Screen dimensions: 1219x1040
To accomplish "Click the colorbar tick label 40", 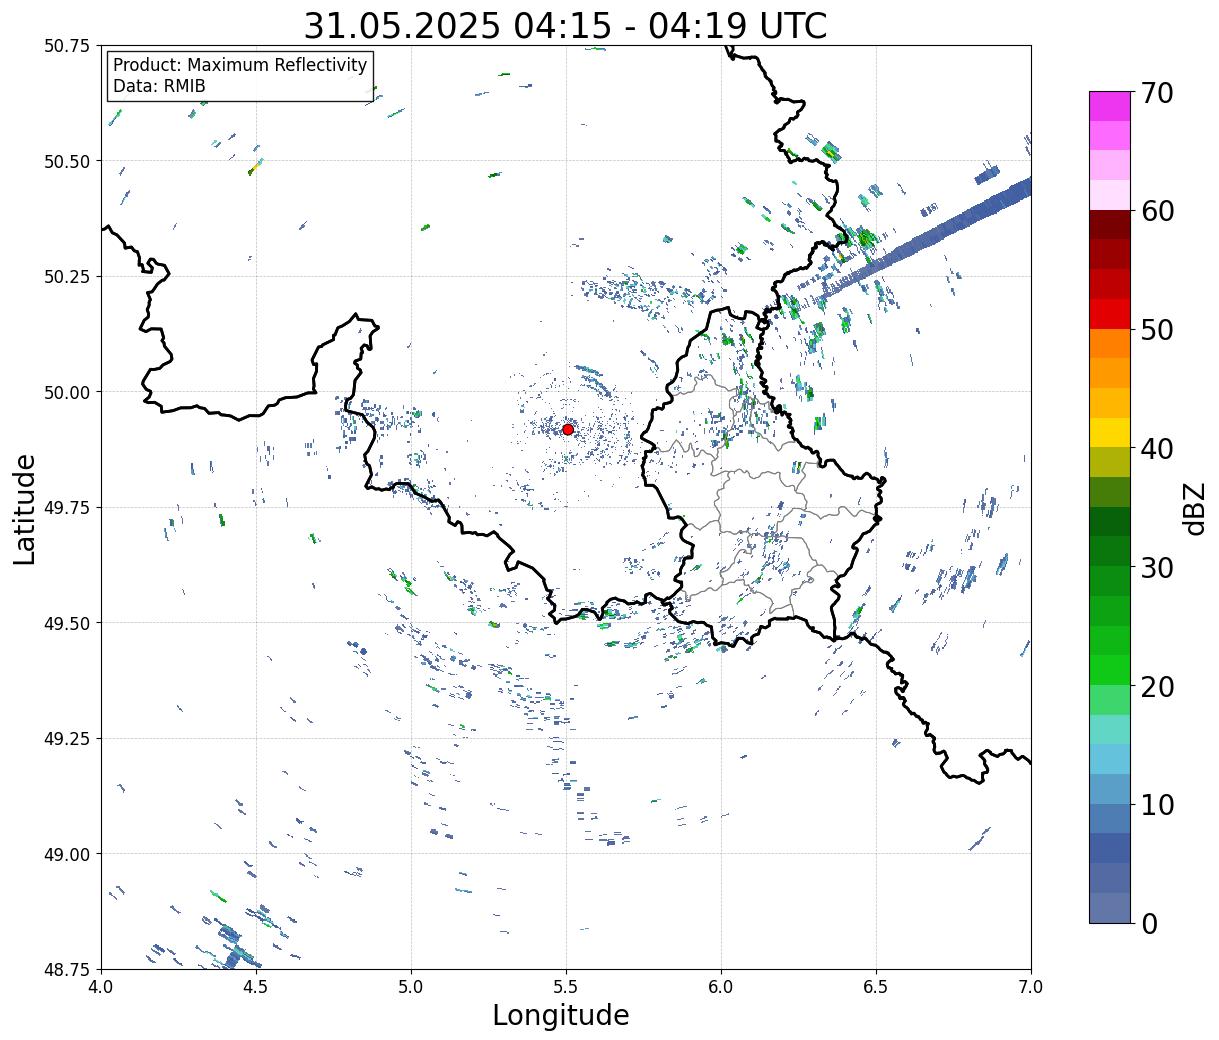I will pos(1157,449).
